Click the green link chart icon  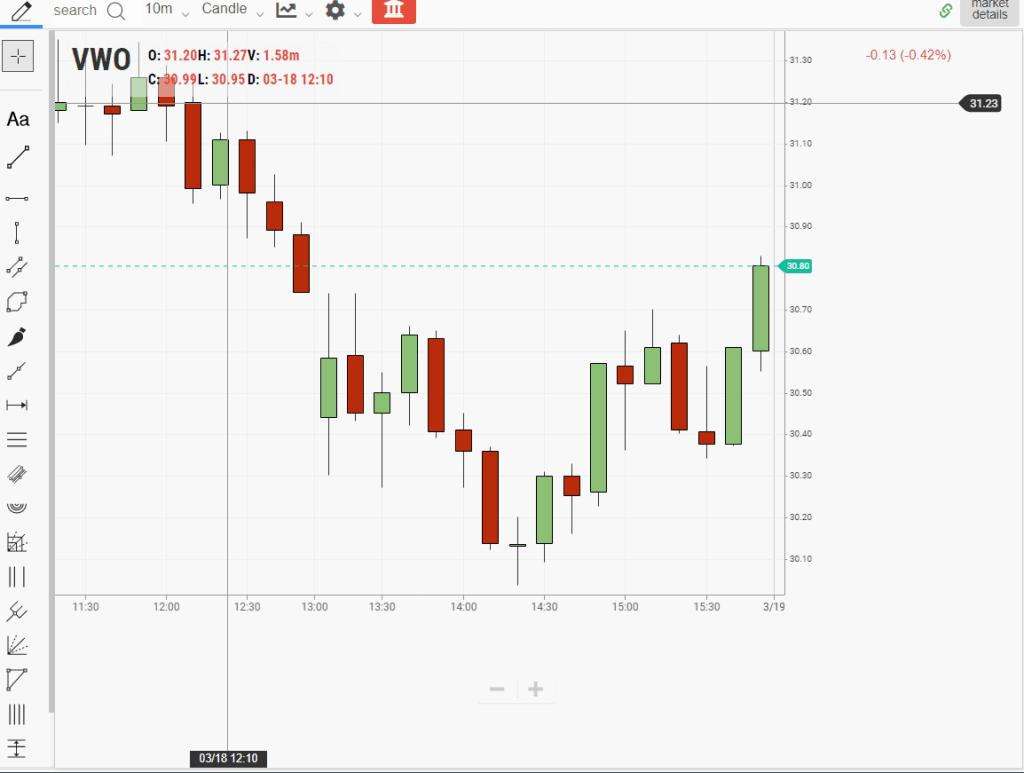945,11
